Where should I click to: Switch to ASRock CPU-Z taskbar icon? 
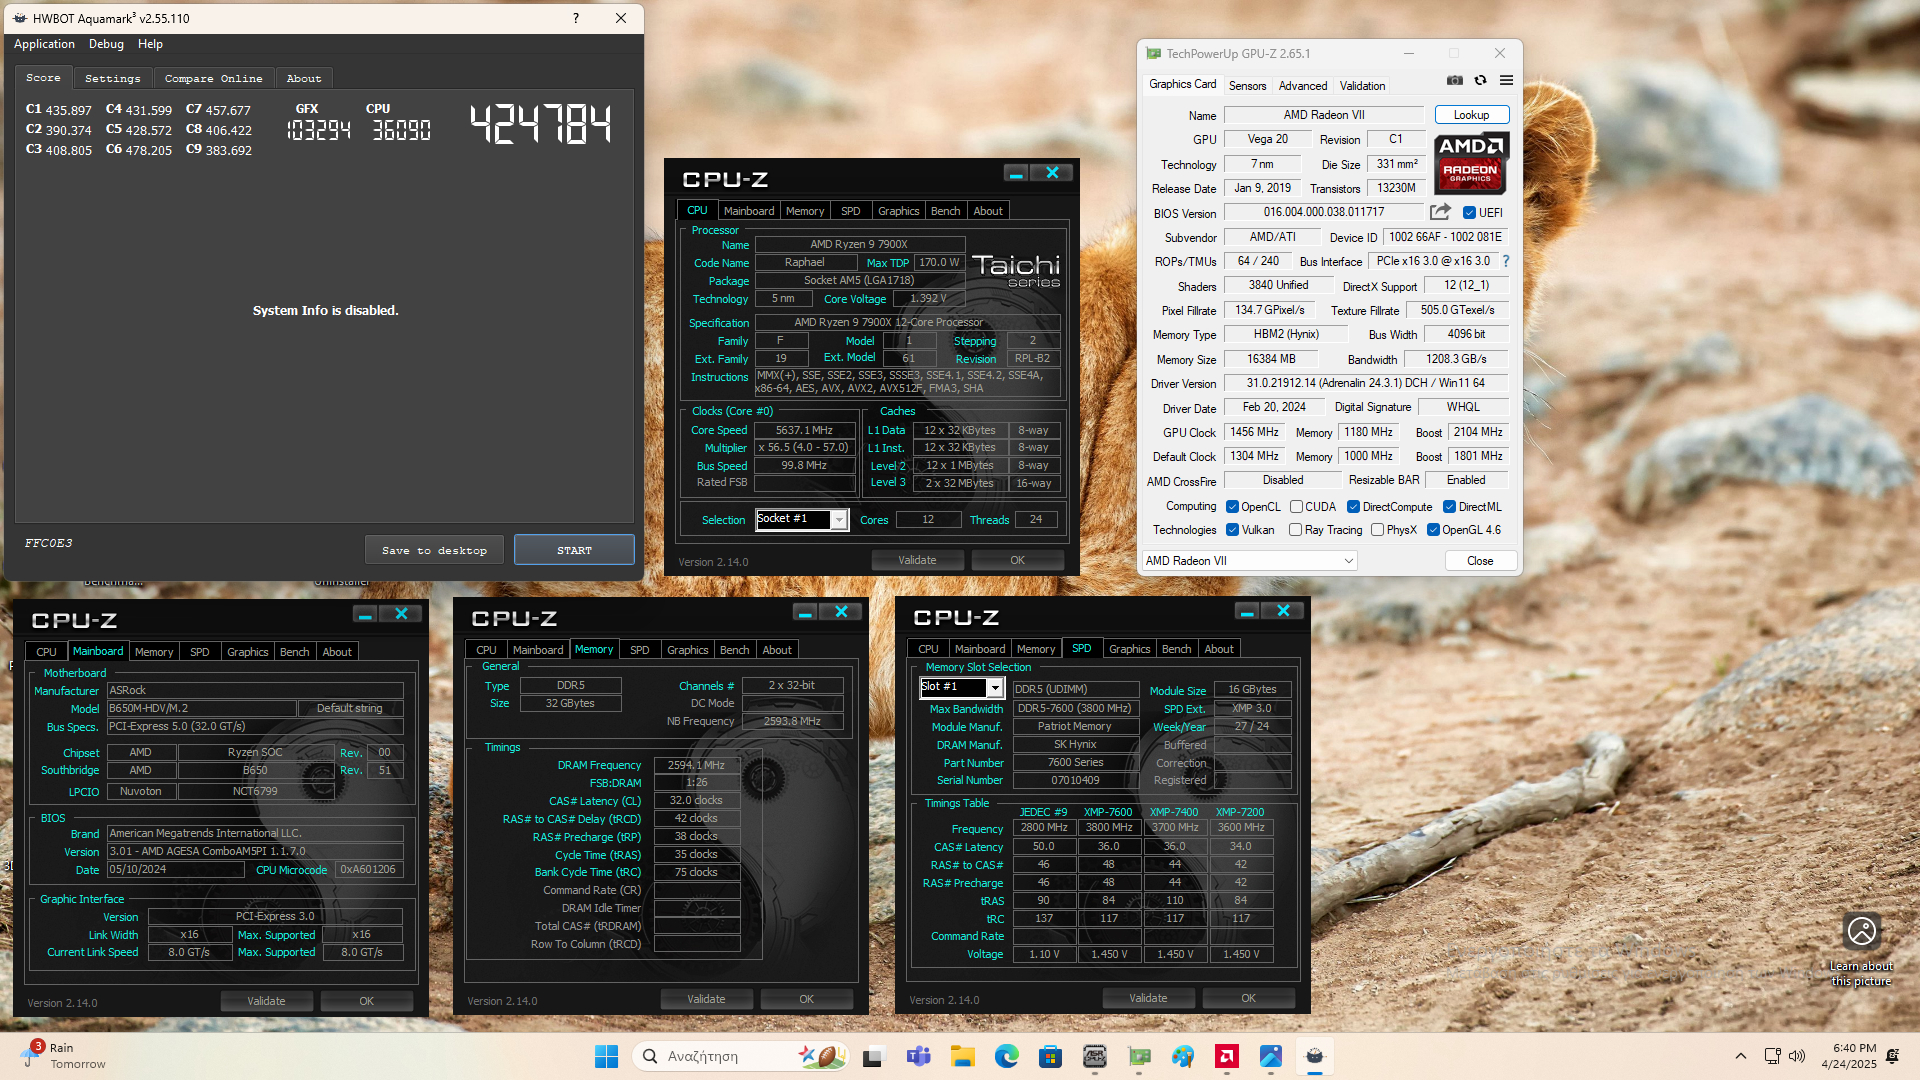(x=1095, y=1056)
